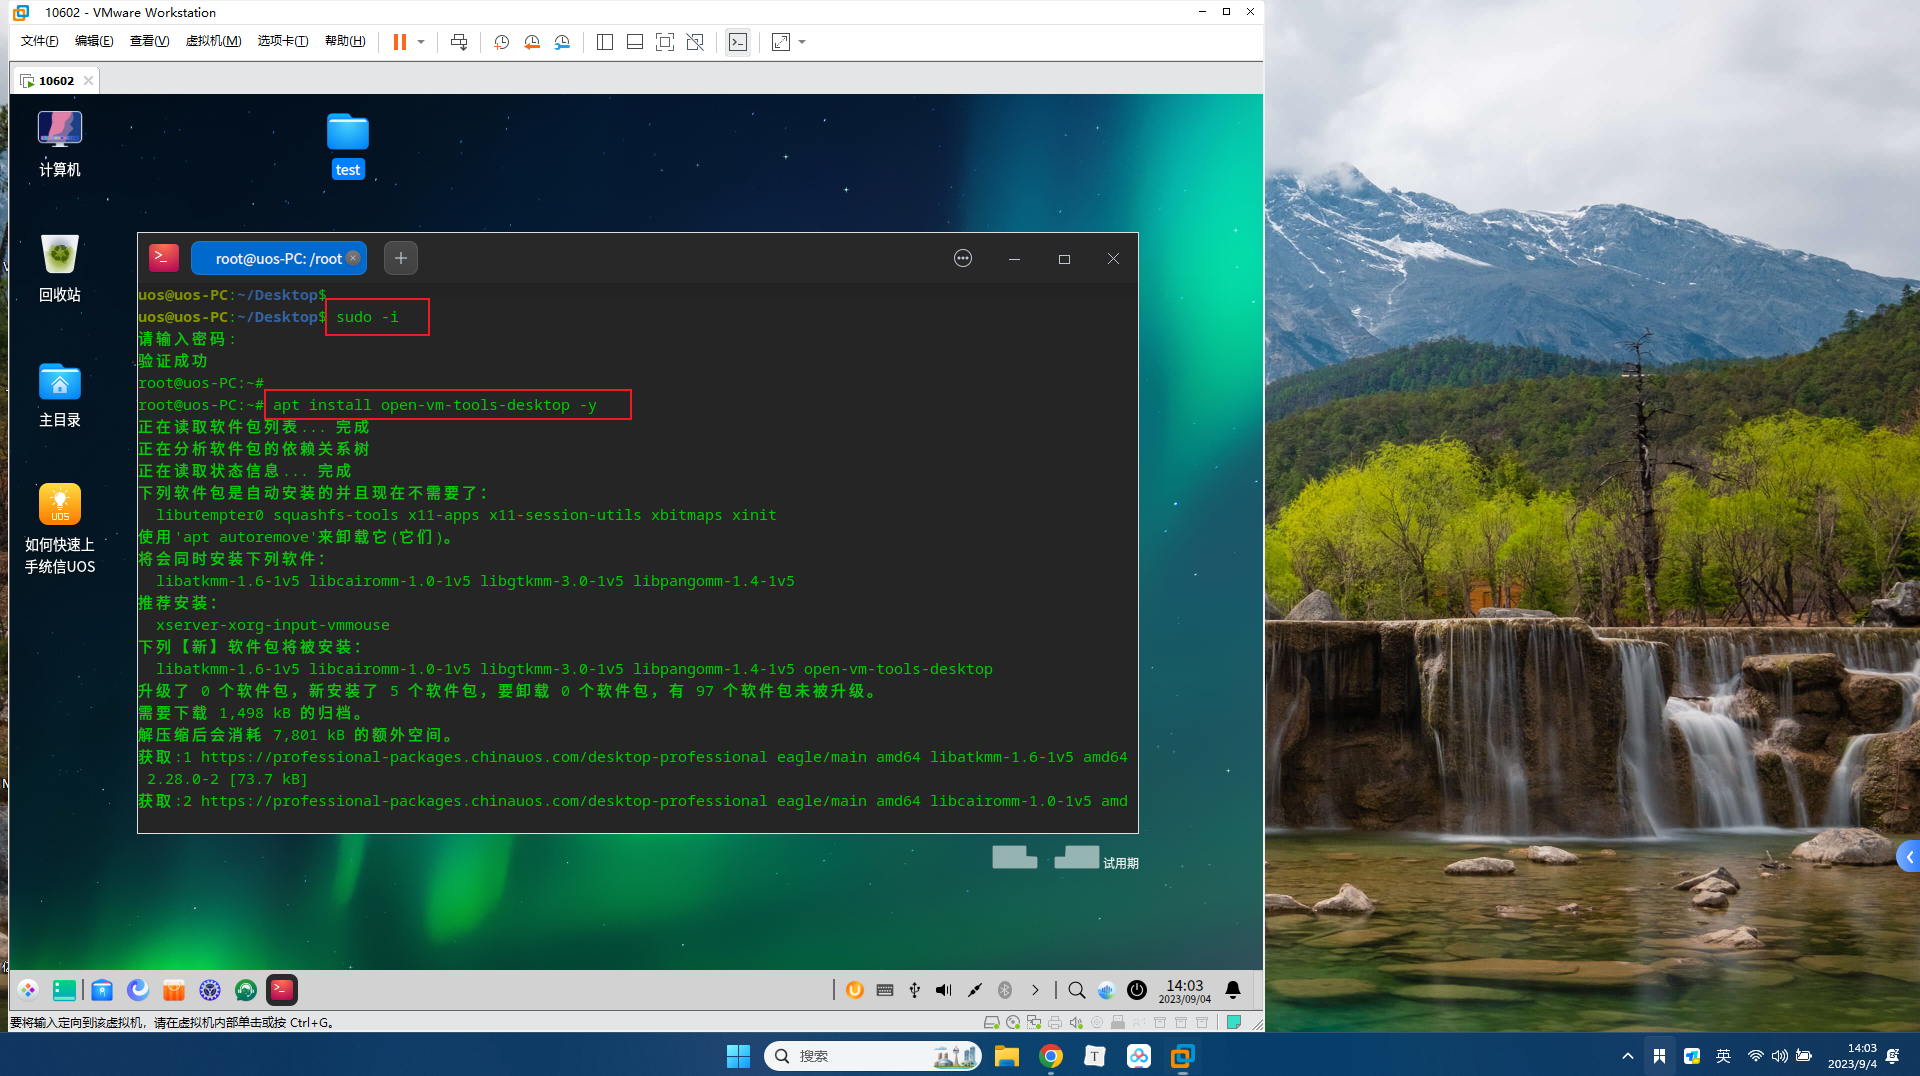1920x1076 pixels.
Task: Switch to Unity mode
Action: pos(695,42)
